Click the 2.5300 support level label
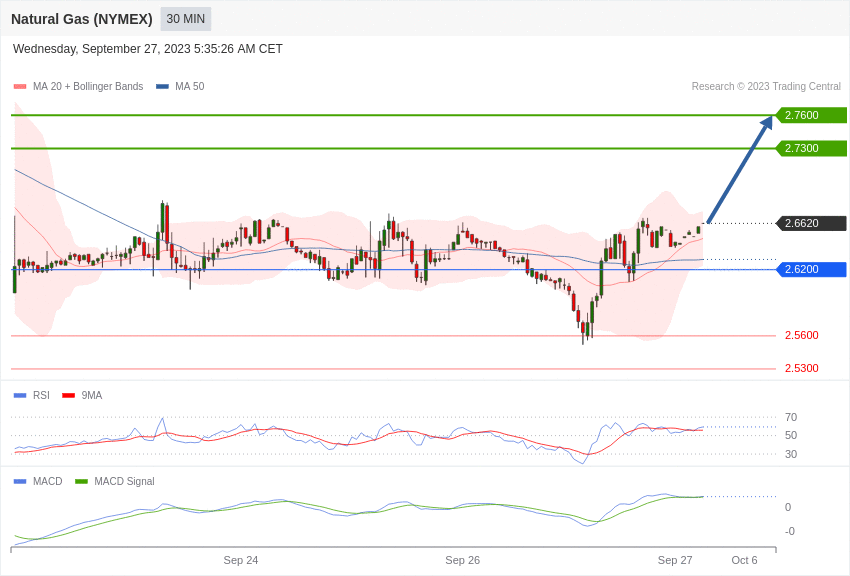 [801, 368]
